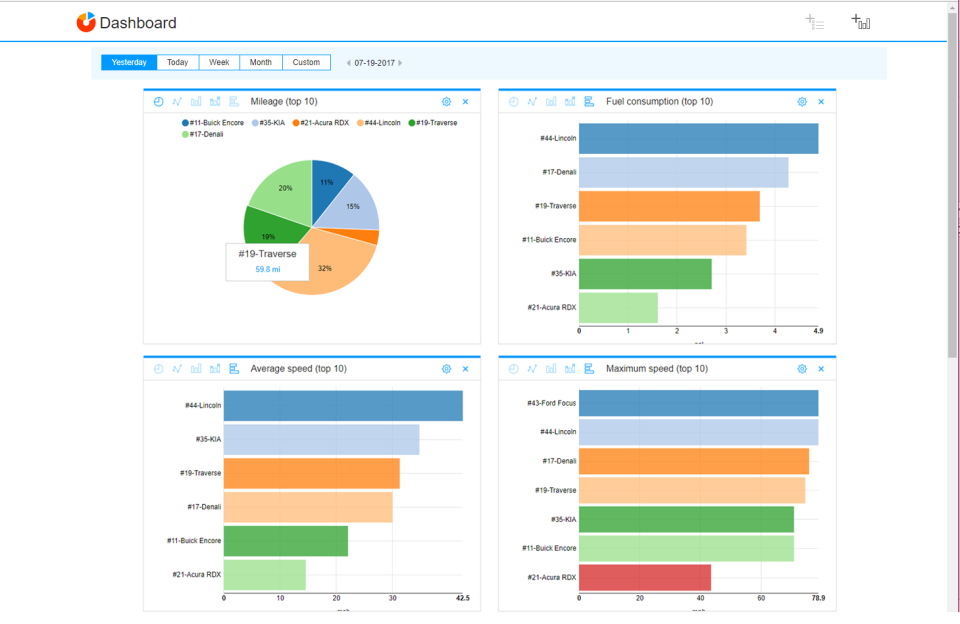Switch to the Today tab
This screenshot has width=960, height=624.
click(177, 61)
